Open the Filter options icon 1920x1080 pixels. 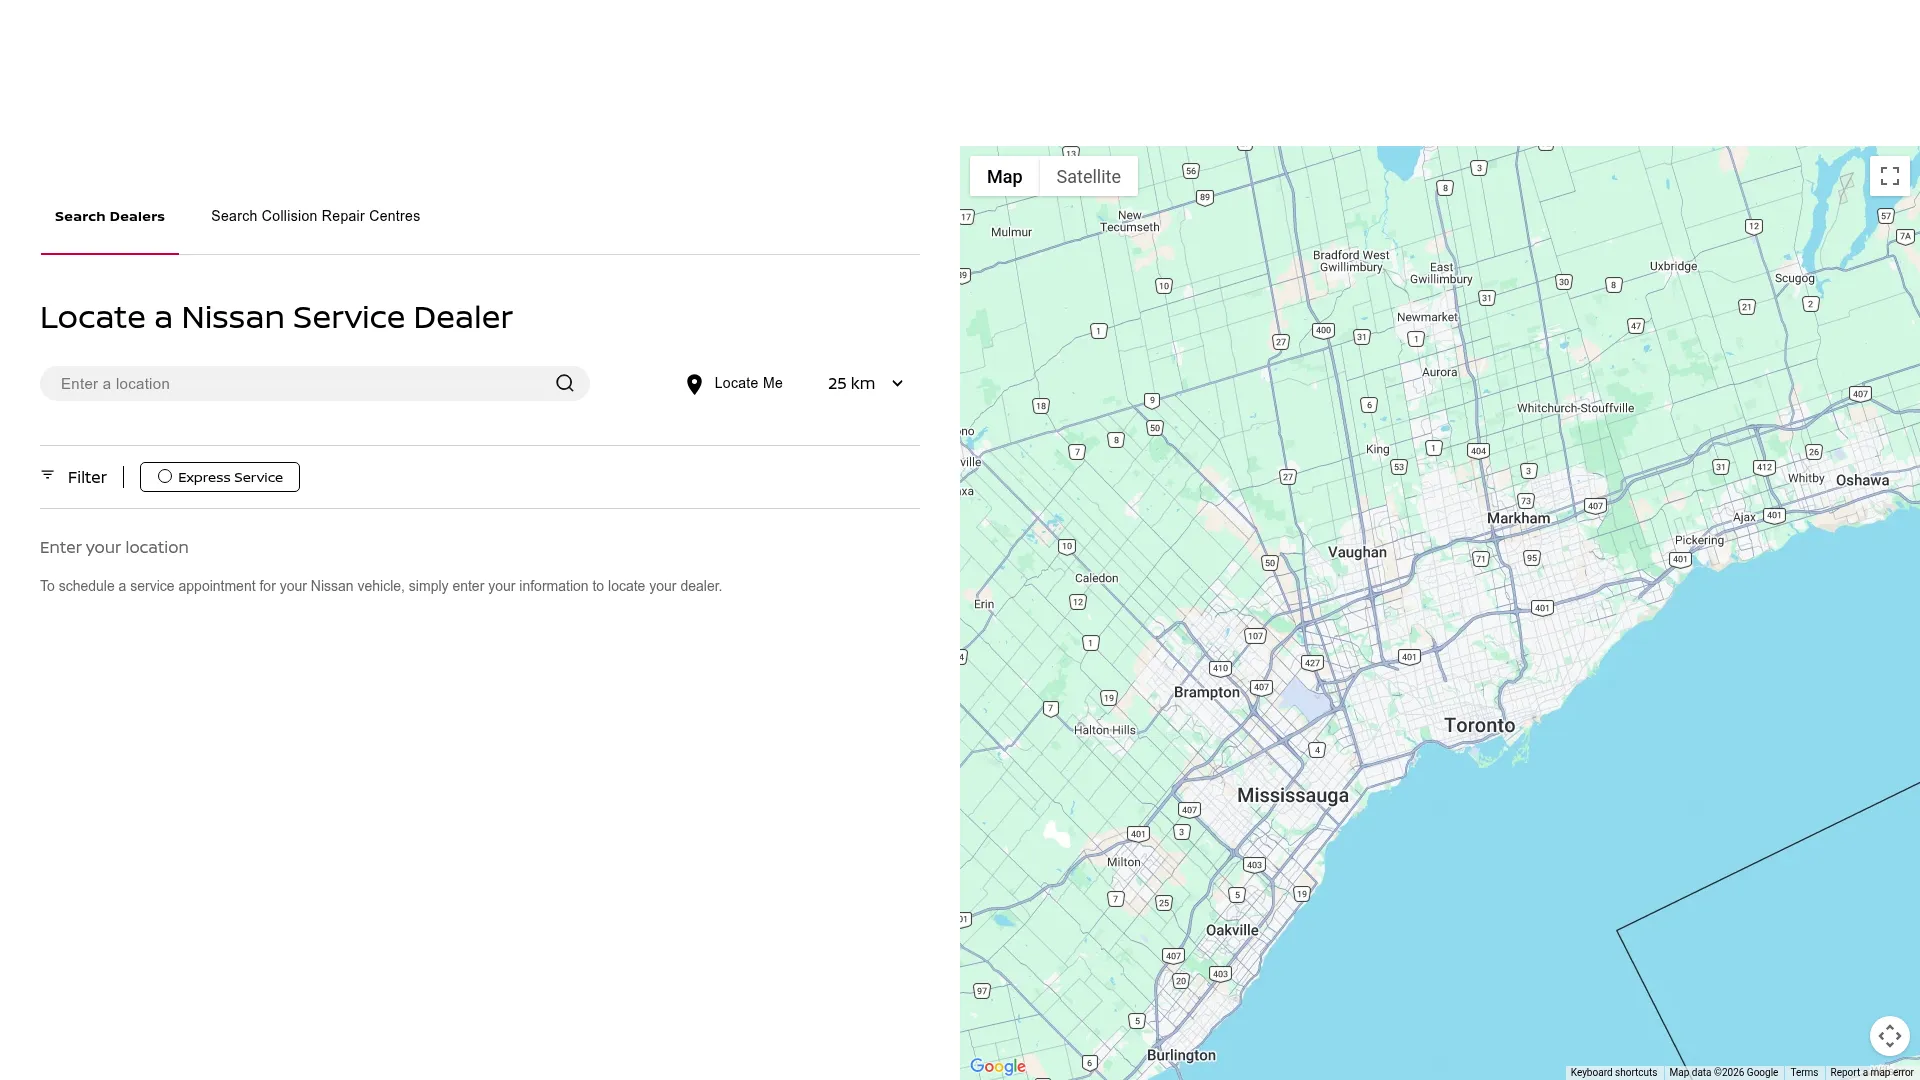[x=47, y=475]
